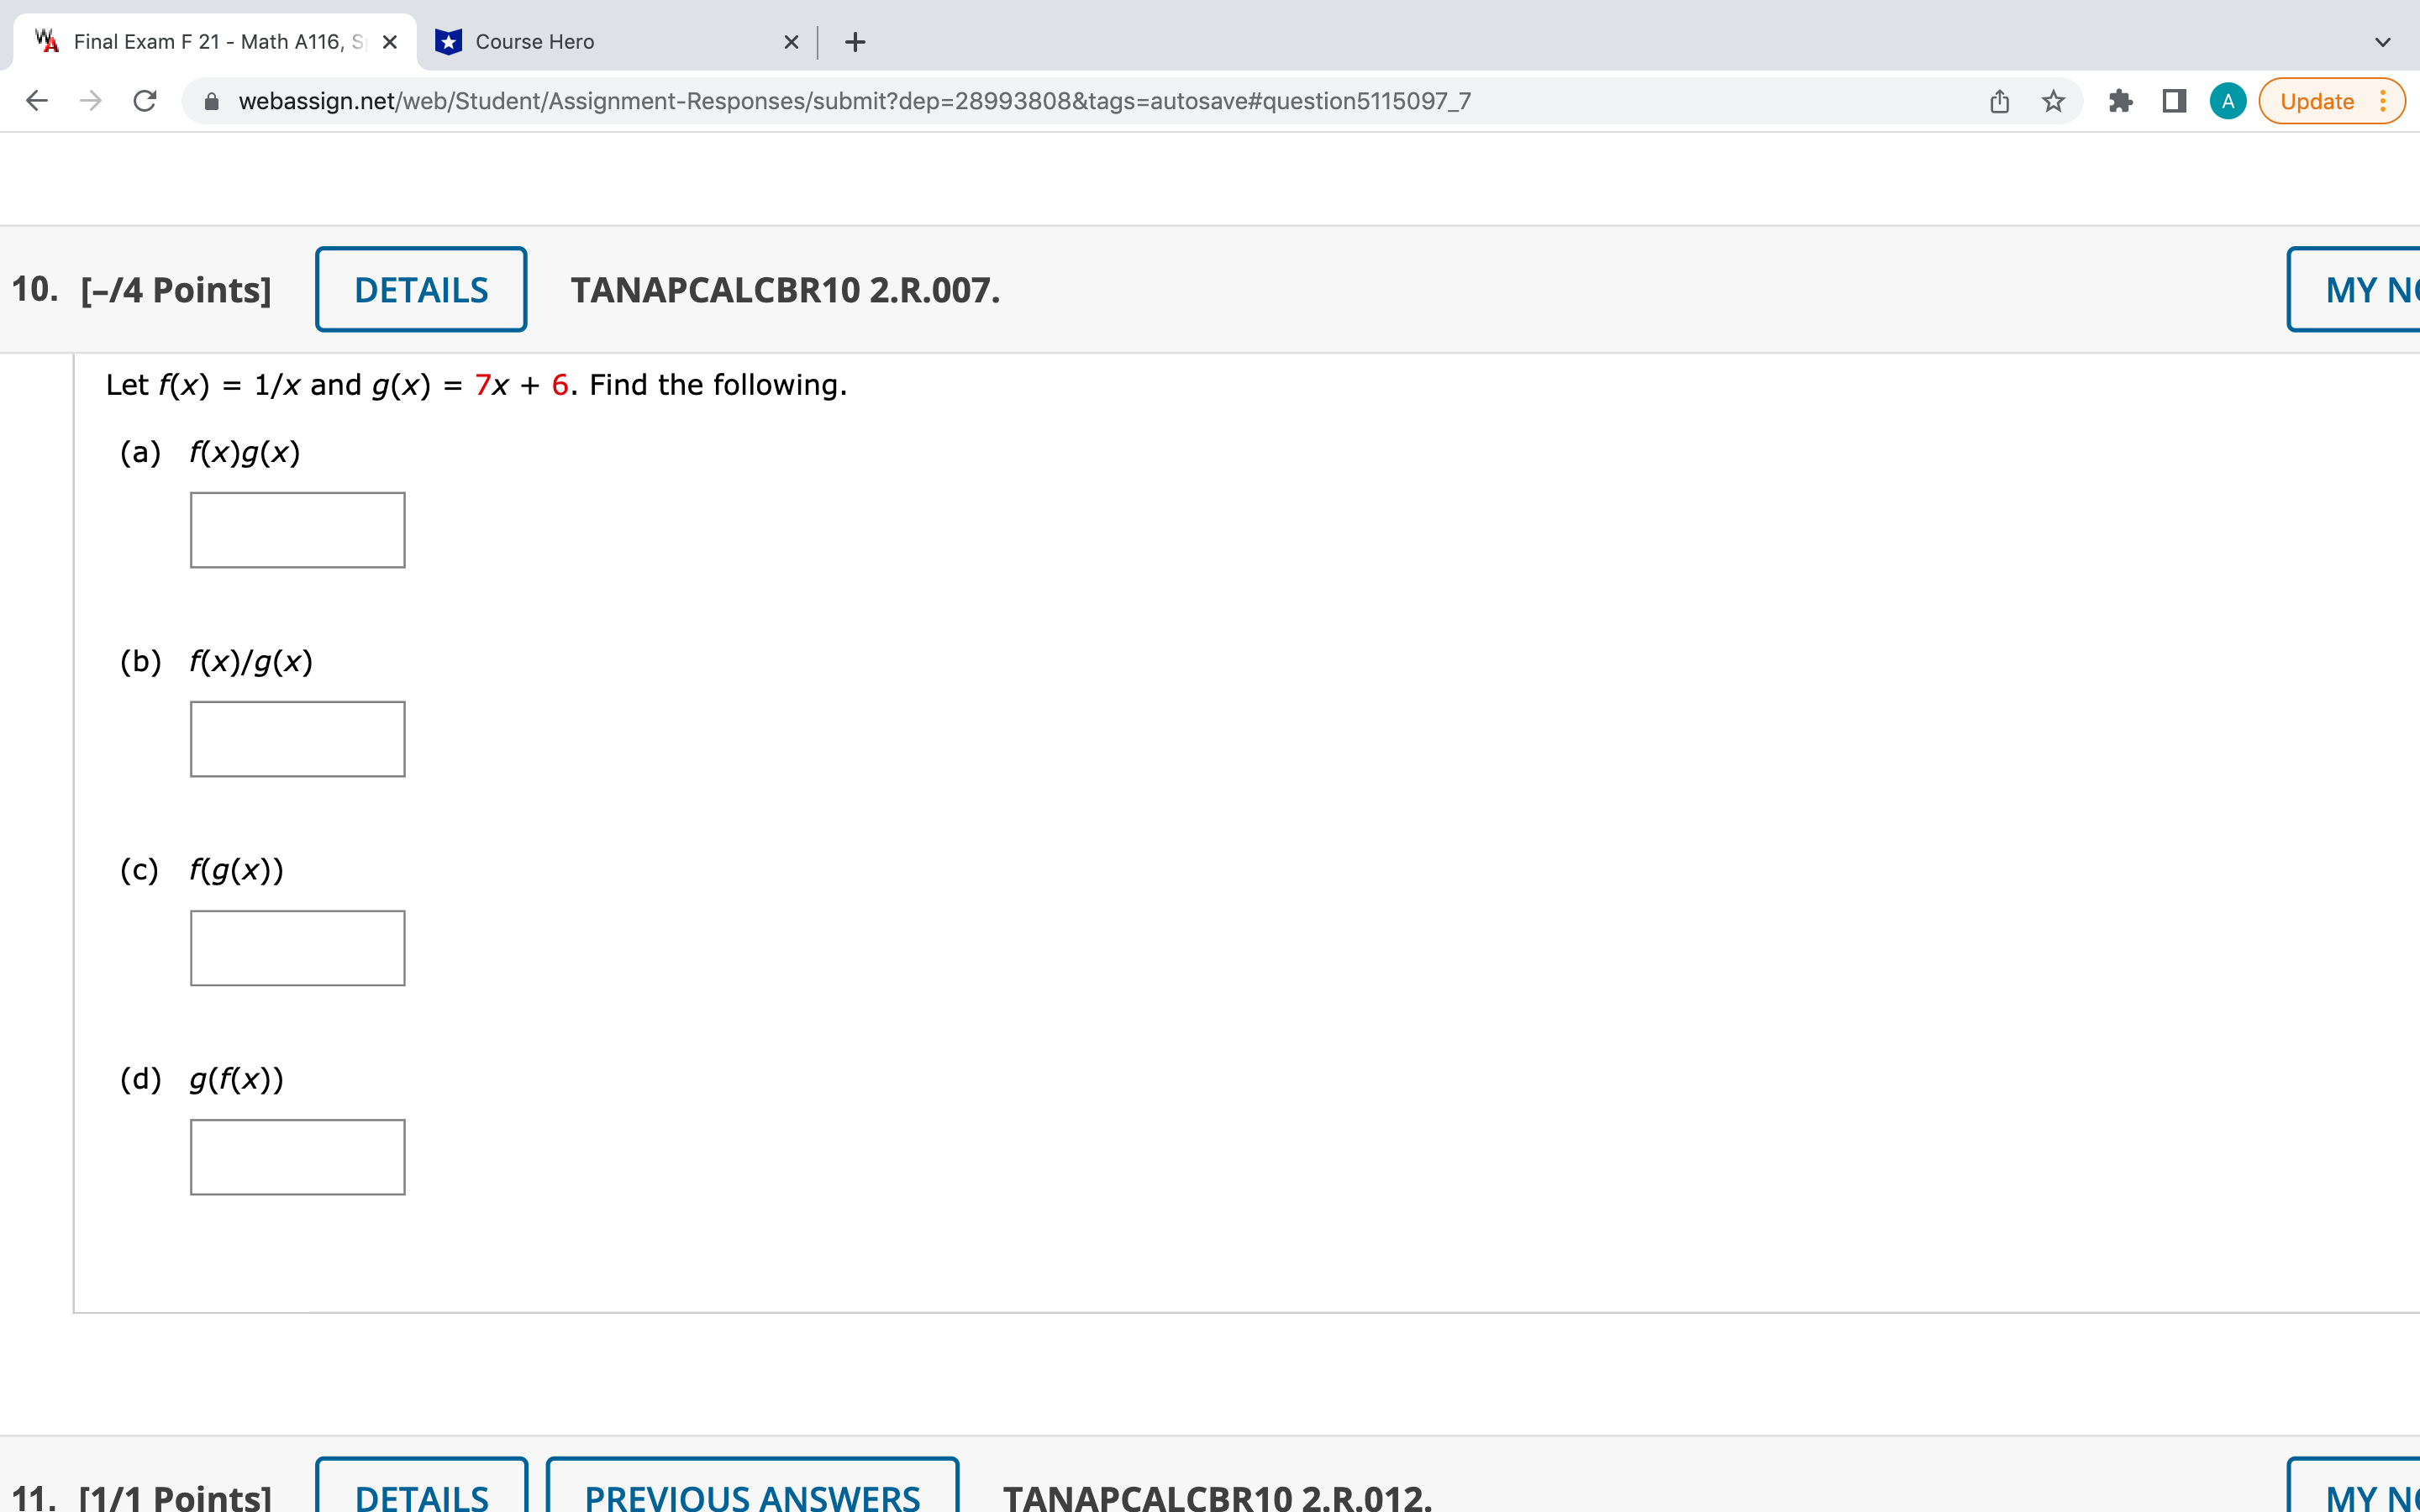Click the address bar URL
The image size is (2420, 1512).
(x=854, y=101)
